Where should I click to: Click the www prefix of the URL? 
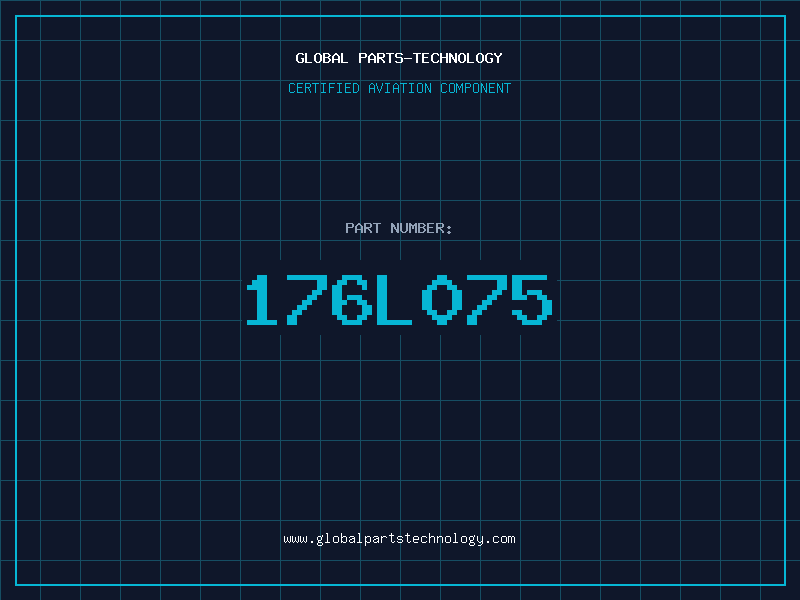(295, 539)
